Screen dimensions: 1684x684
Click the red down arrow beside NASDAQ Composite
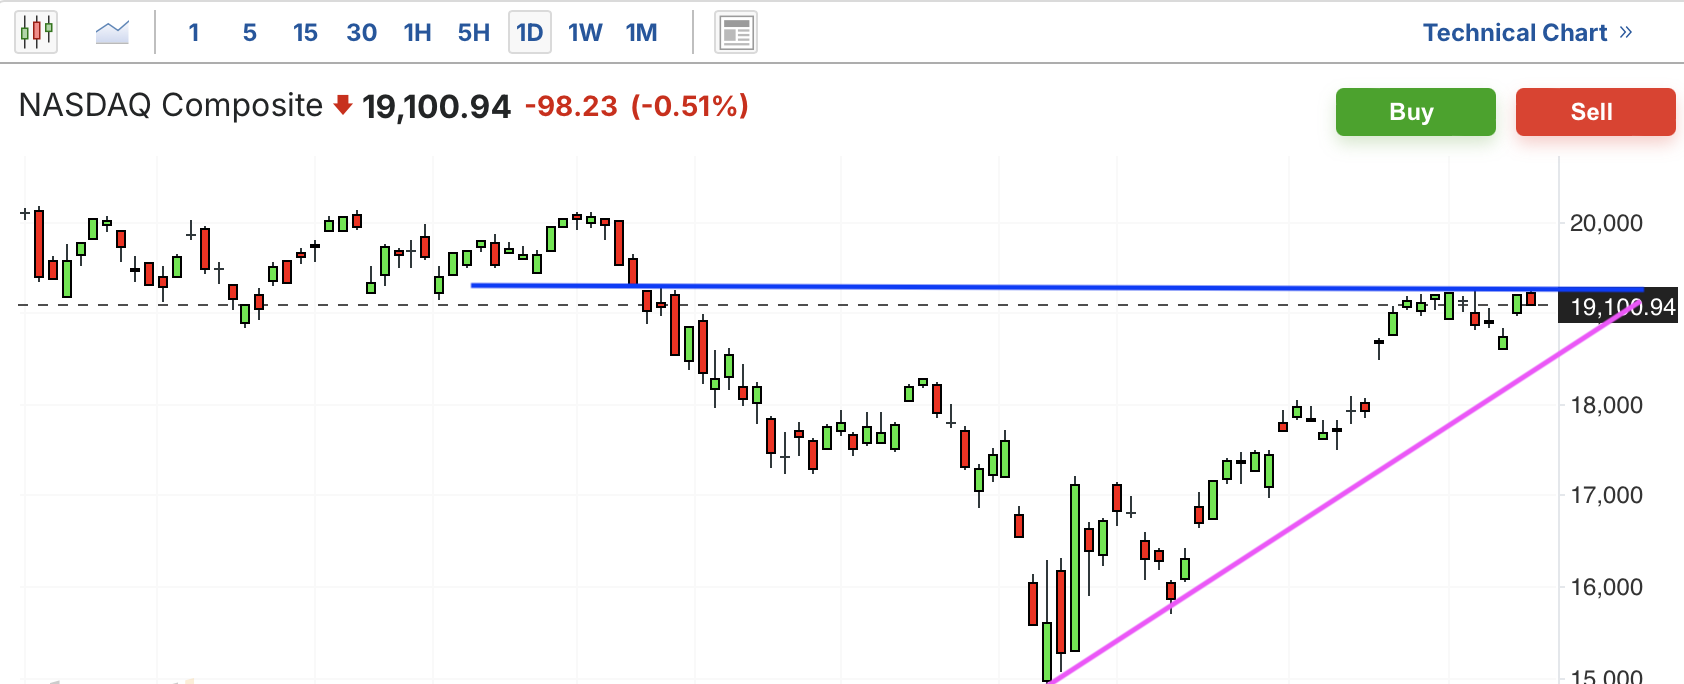(343, 105)
